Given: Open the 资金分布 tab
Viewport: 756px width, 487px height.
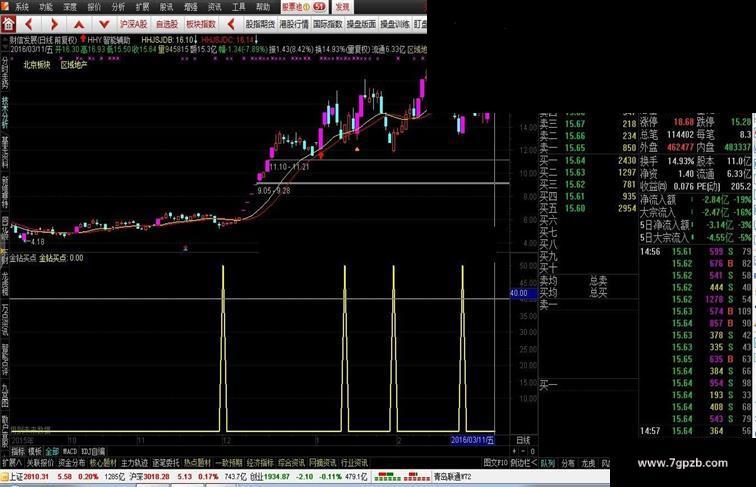Looking at the screenshot, I should pos(71,463).
